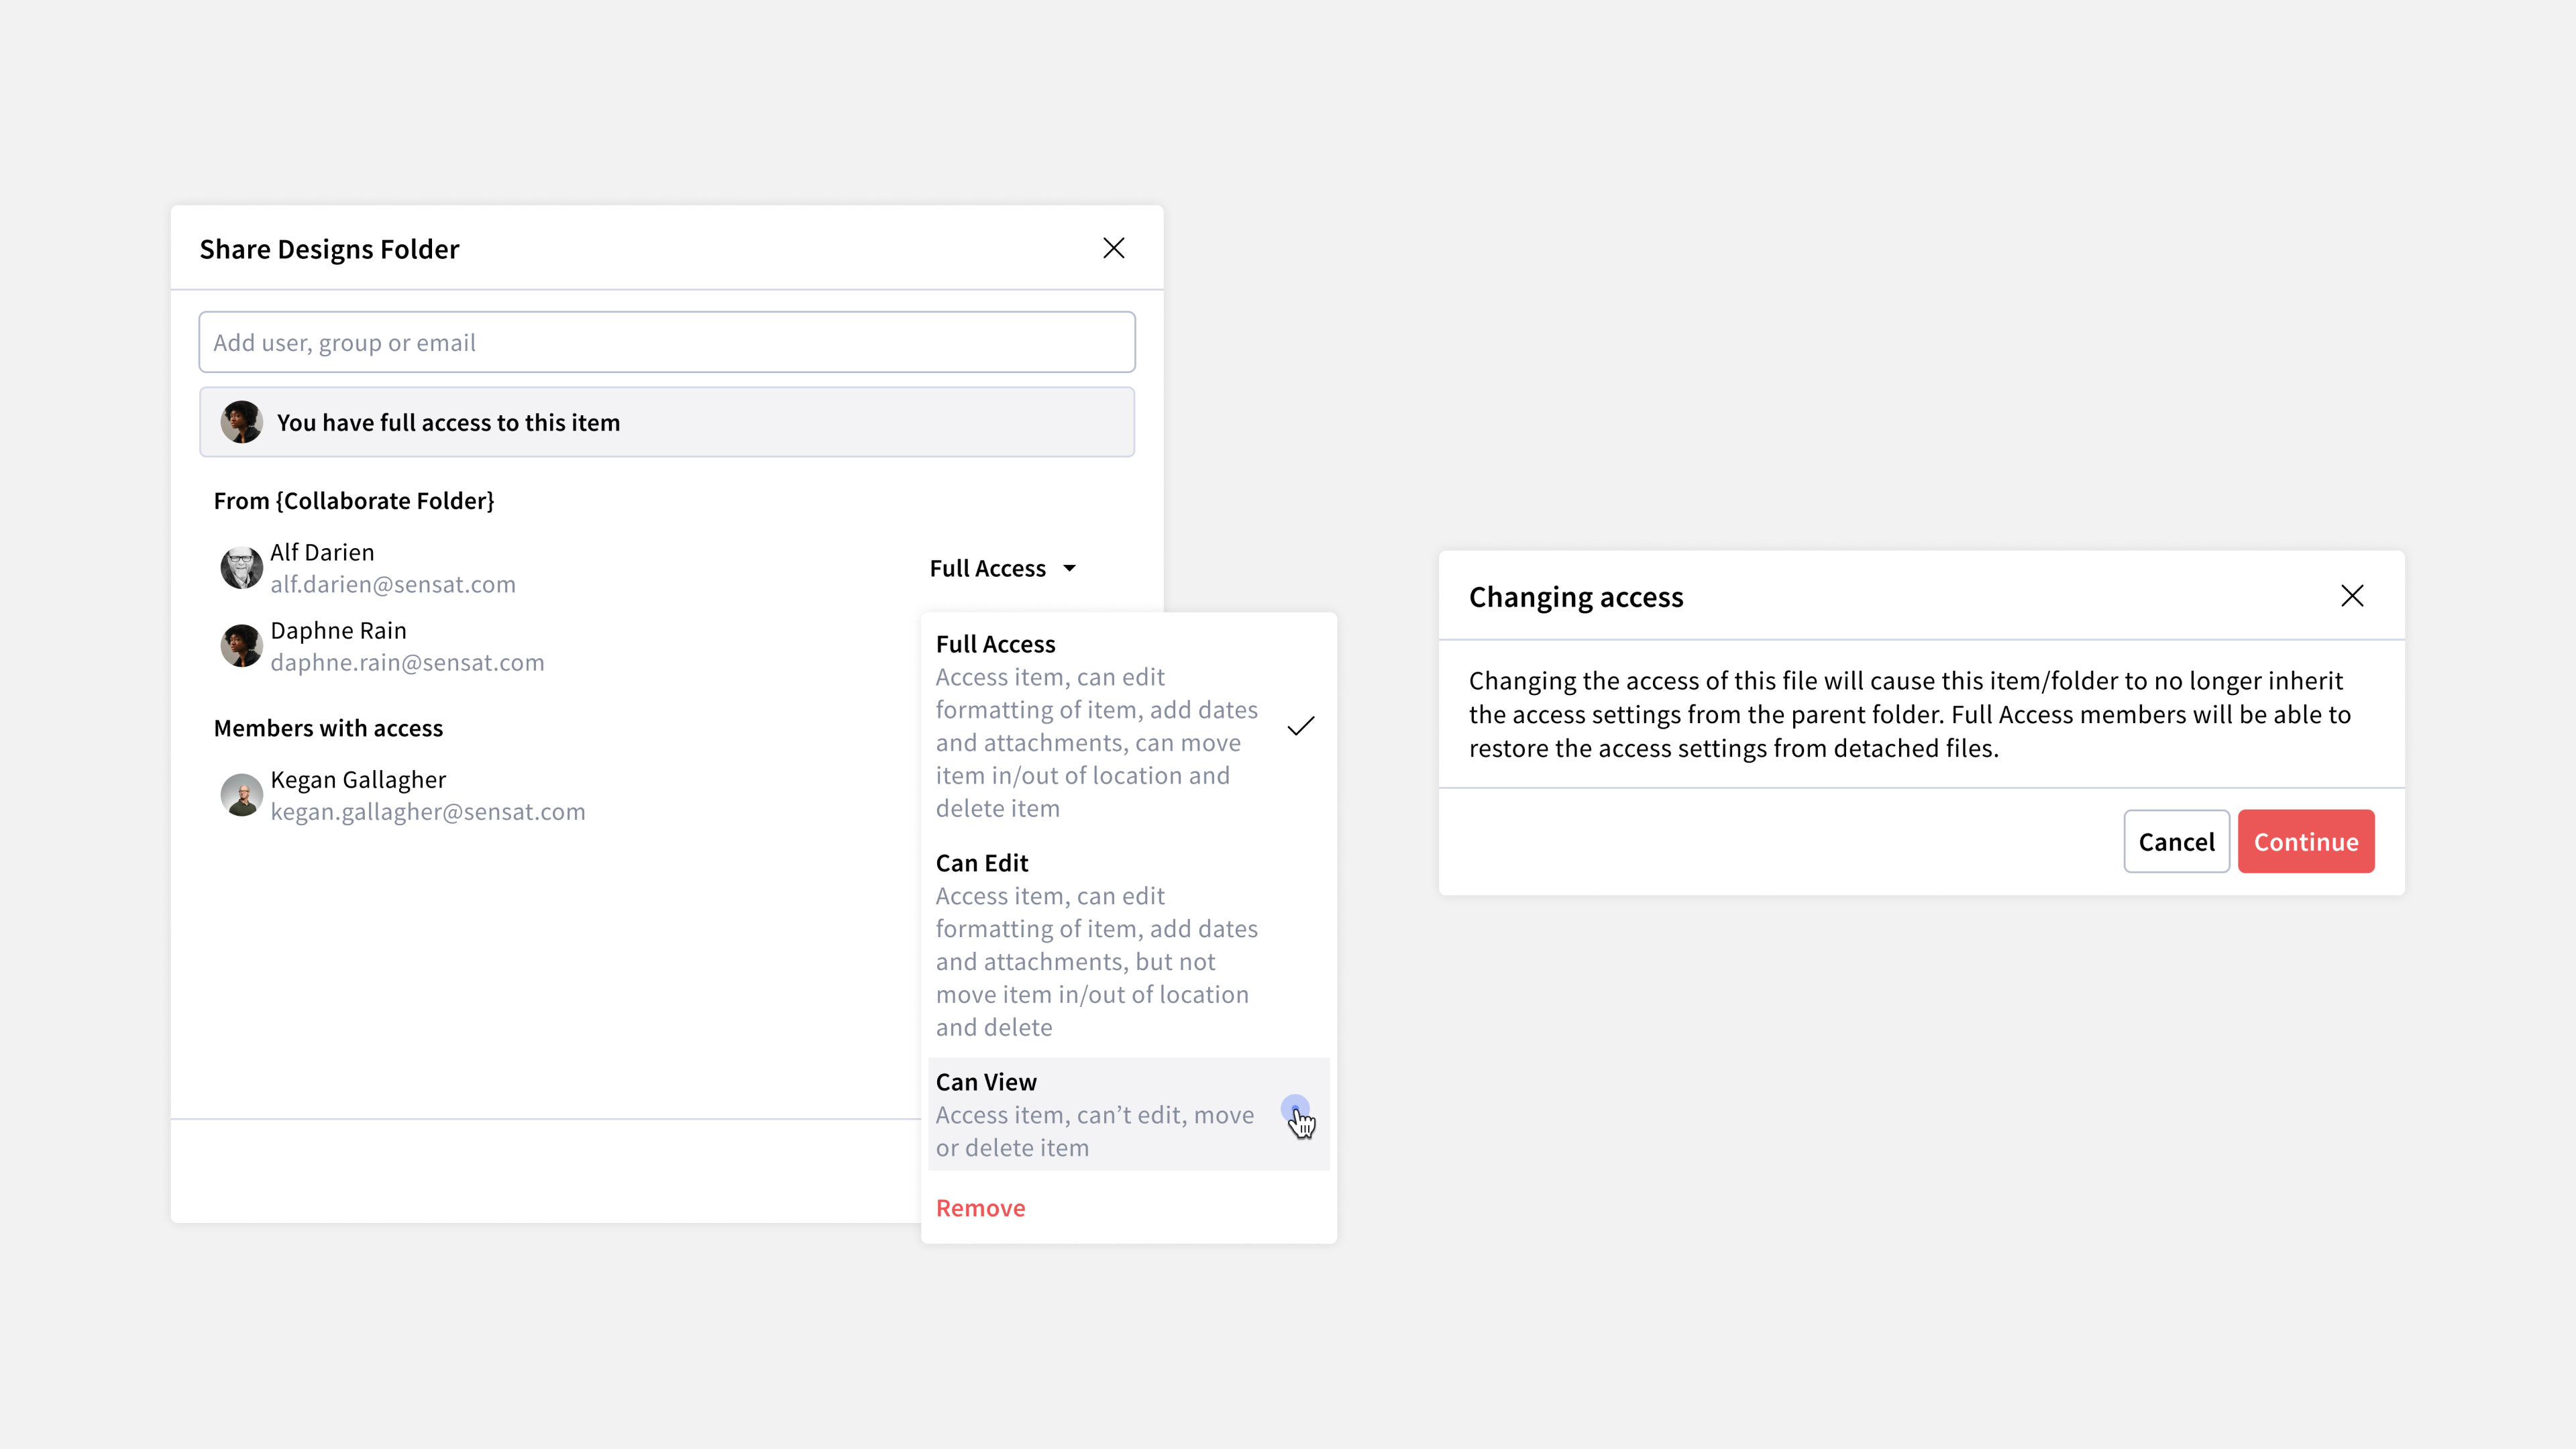Click the checkmark beside Full Access option

click(1300, 726)
